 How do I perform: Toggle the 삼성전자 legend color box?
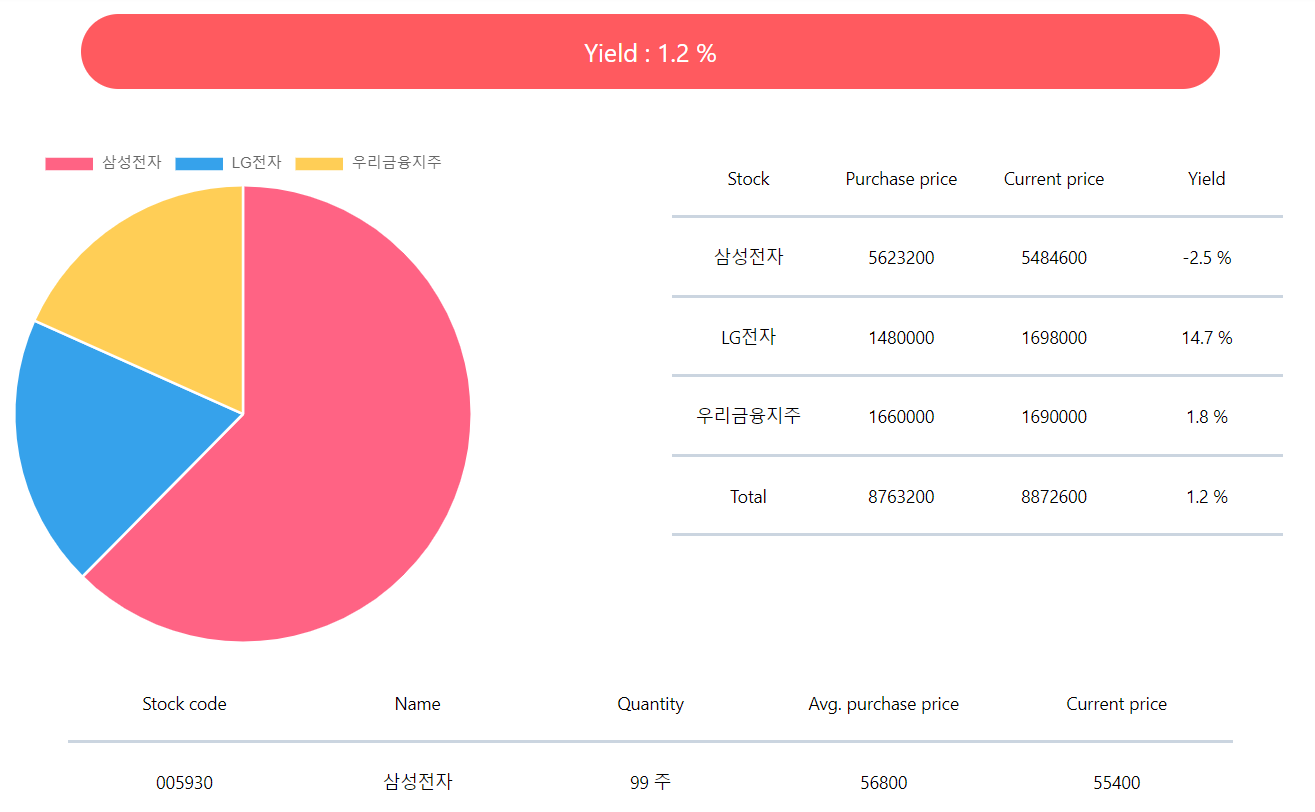(69, 163)
